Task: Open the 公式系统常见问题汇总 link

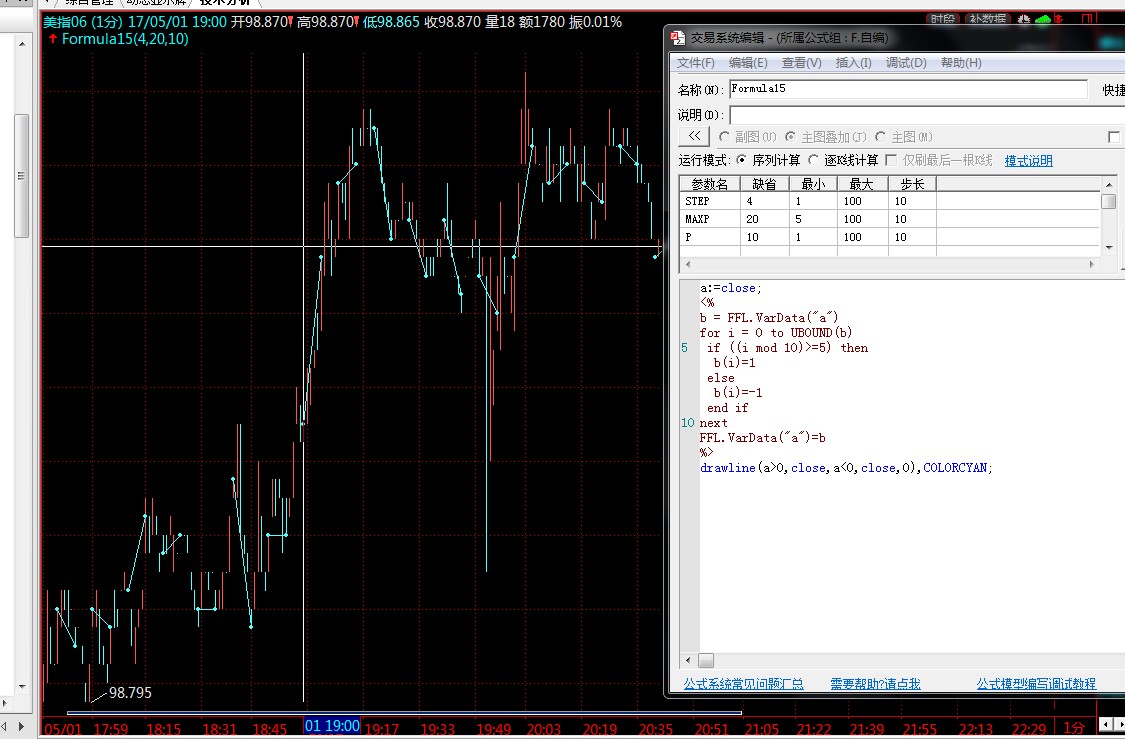Action: point(743,684)
